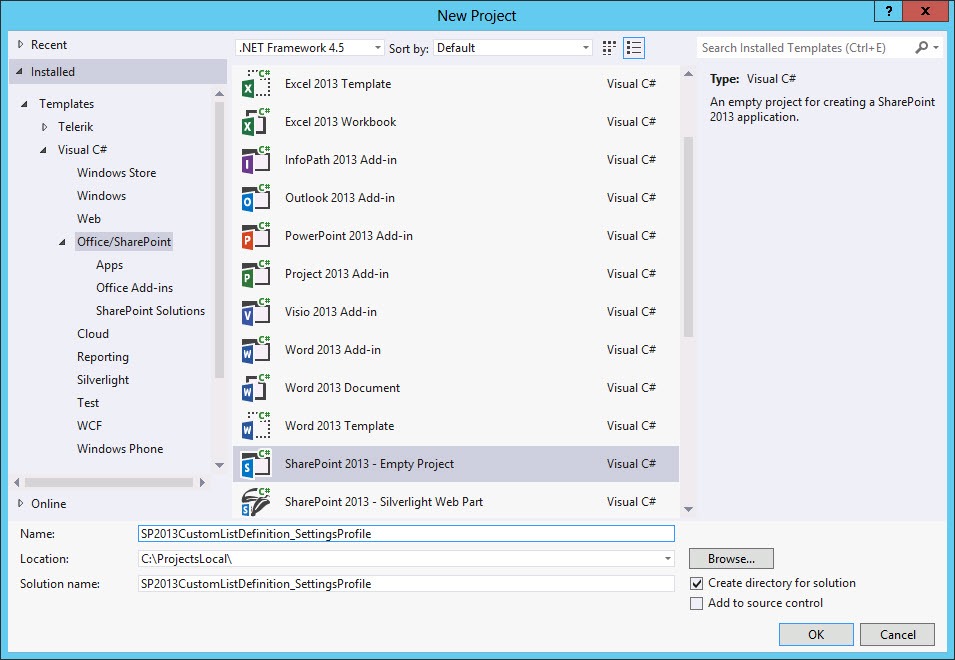The image size is (955, 660).
Task: Click the Word 2013 Document icon
Action: click(256, 389)
